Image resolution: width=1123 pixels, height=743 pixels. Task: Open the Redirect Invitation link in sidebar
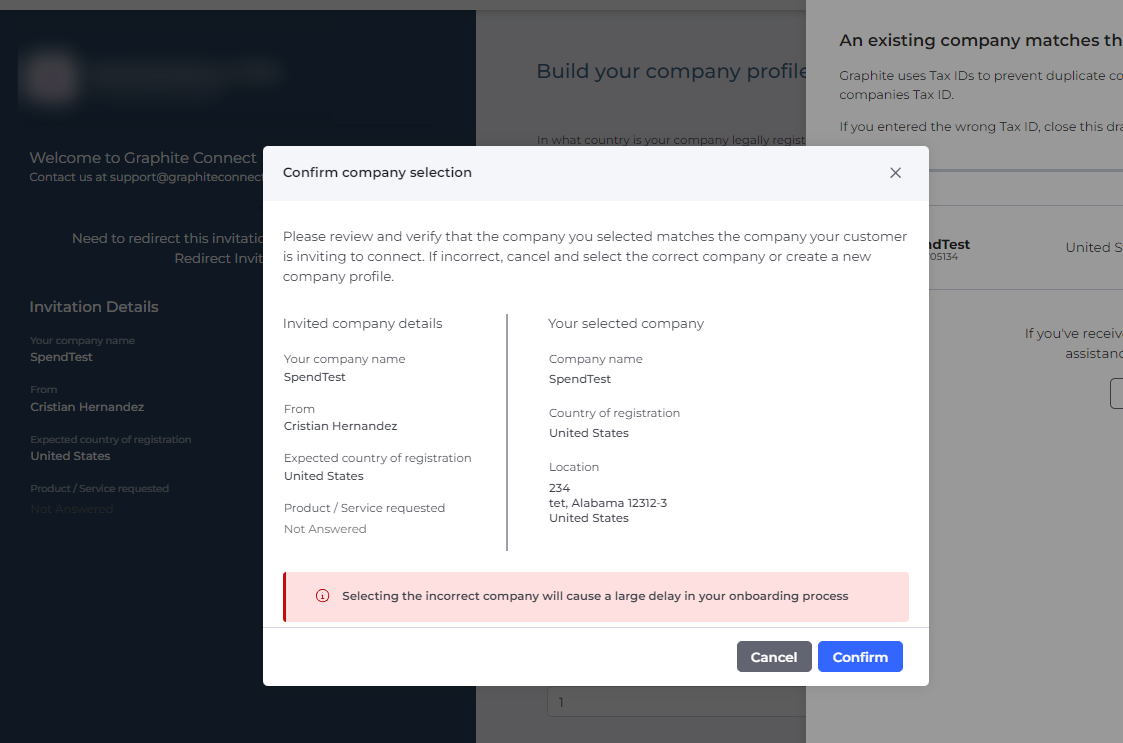(x=218, y=259)
